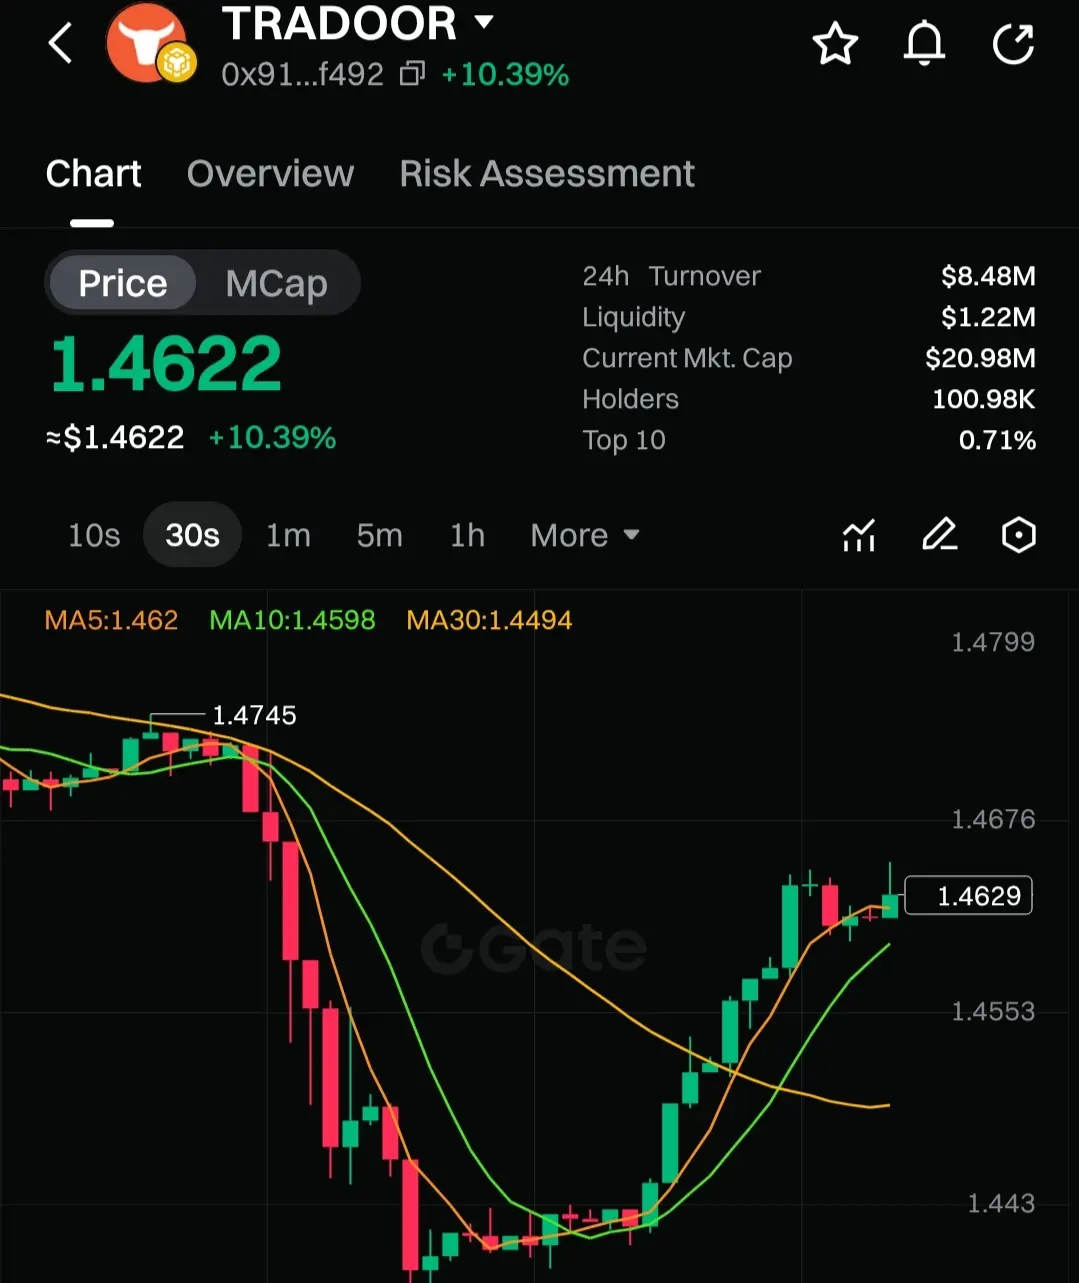This screenshot has height=1283, width=1079.
Task: Tap the Liquidity $1.22M value
Action: pyautogui.click(x=988, y=317)
